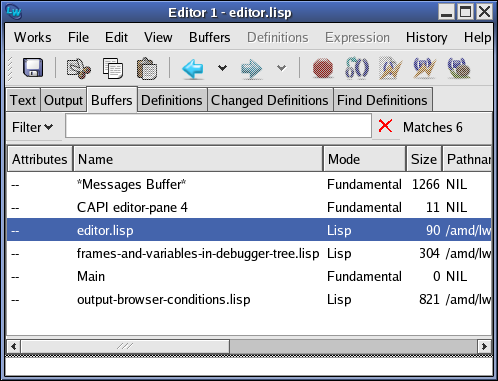This screenshot has height=381, width=498.
Task: Select the *Messages Buffer* row
Action: point(249,184)
